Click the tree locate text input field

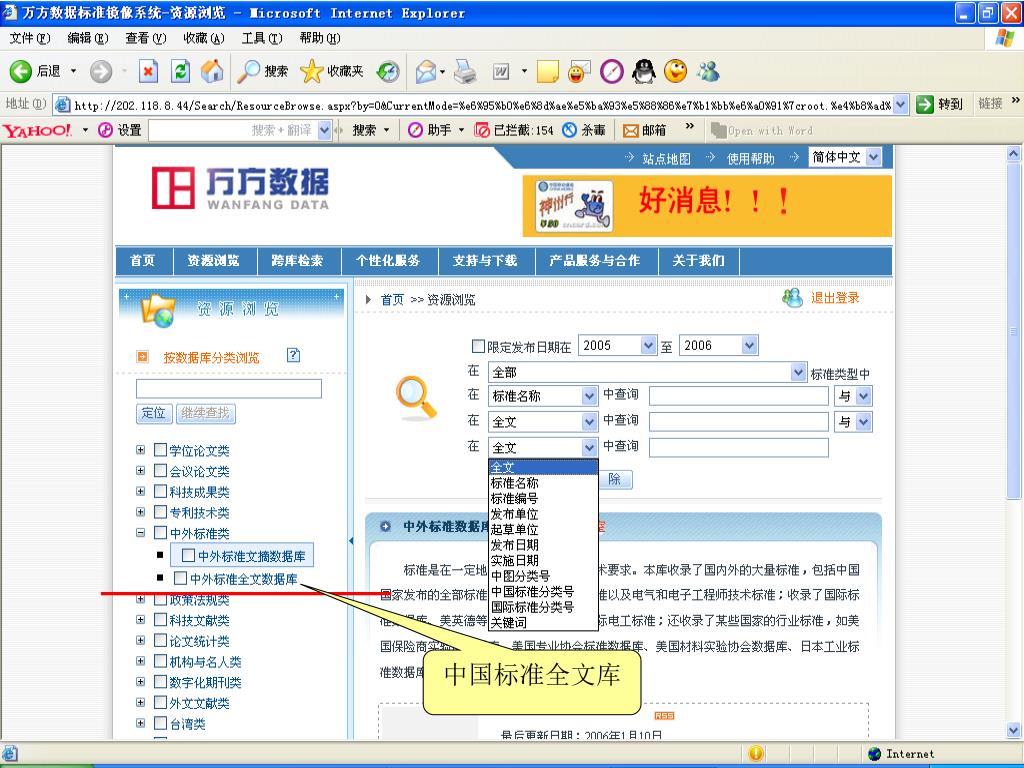tap(229, 389)
